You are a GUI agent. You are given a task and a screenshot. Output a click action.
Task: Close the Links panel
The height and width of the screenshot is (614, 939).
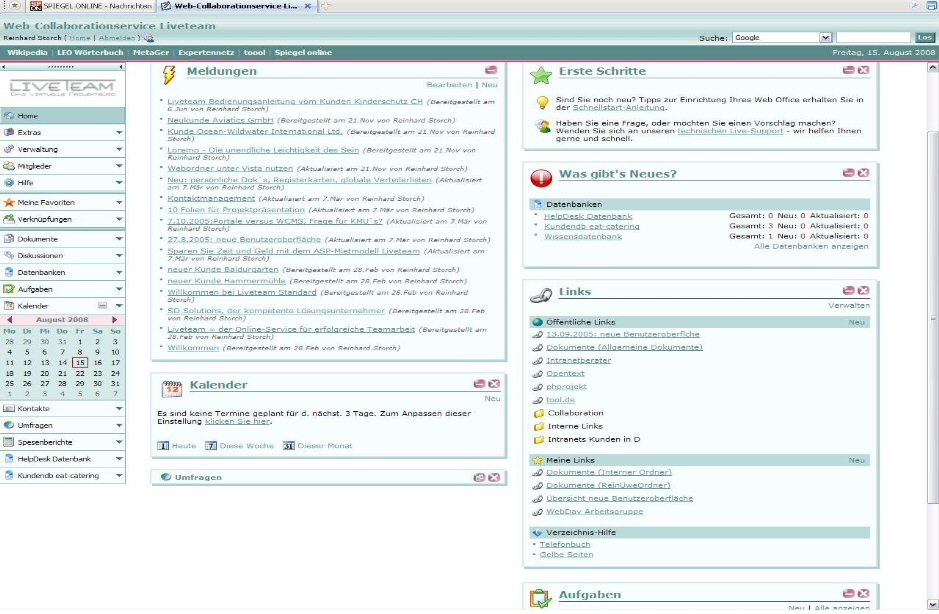(863, 291)
